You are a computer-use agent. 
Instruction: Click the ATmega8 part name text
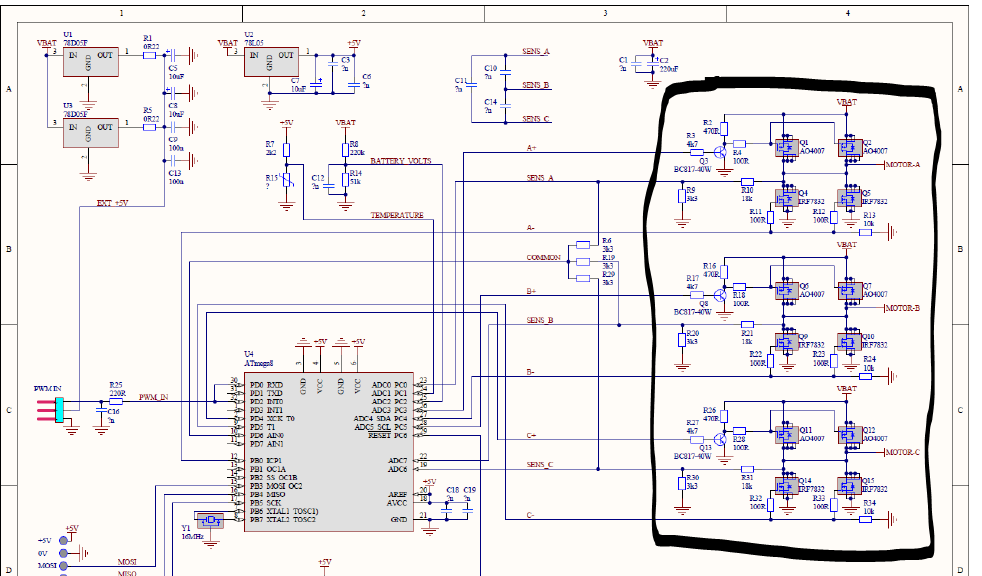(x=259, y=363)
